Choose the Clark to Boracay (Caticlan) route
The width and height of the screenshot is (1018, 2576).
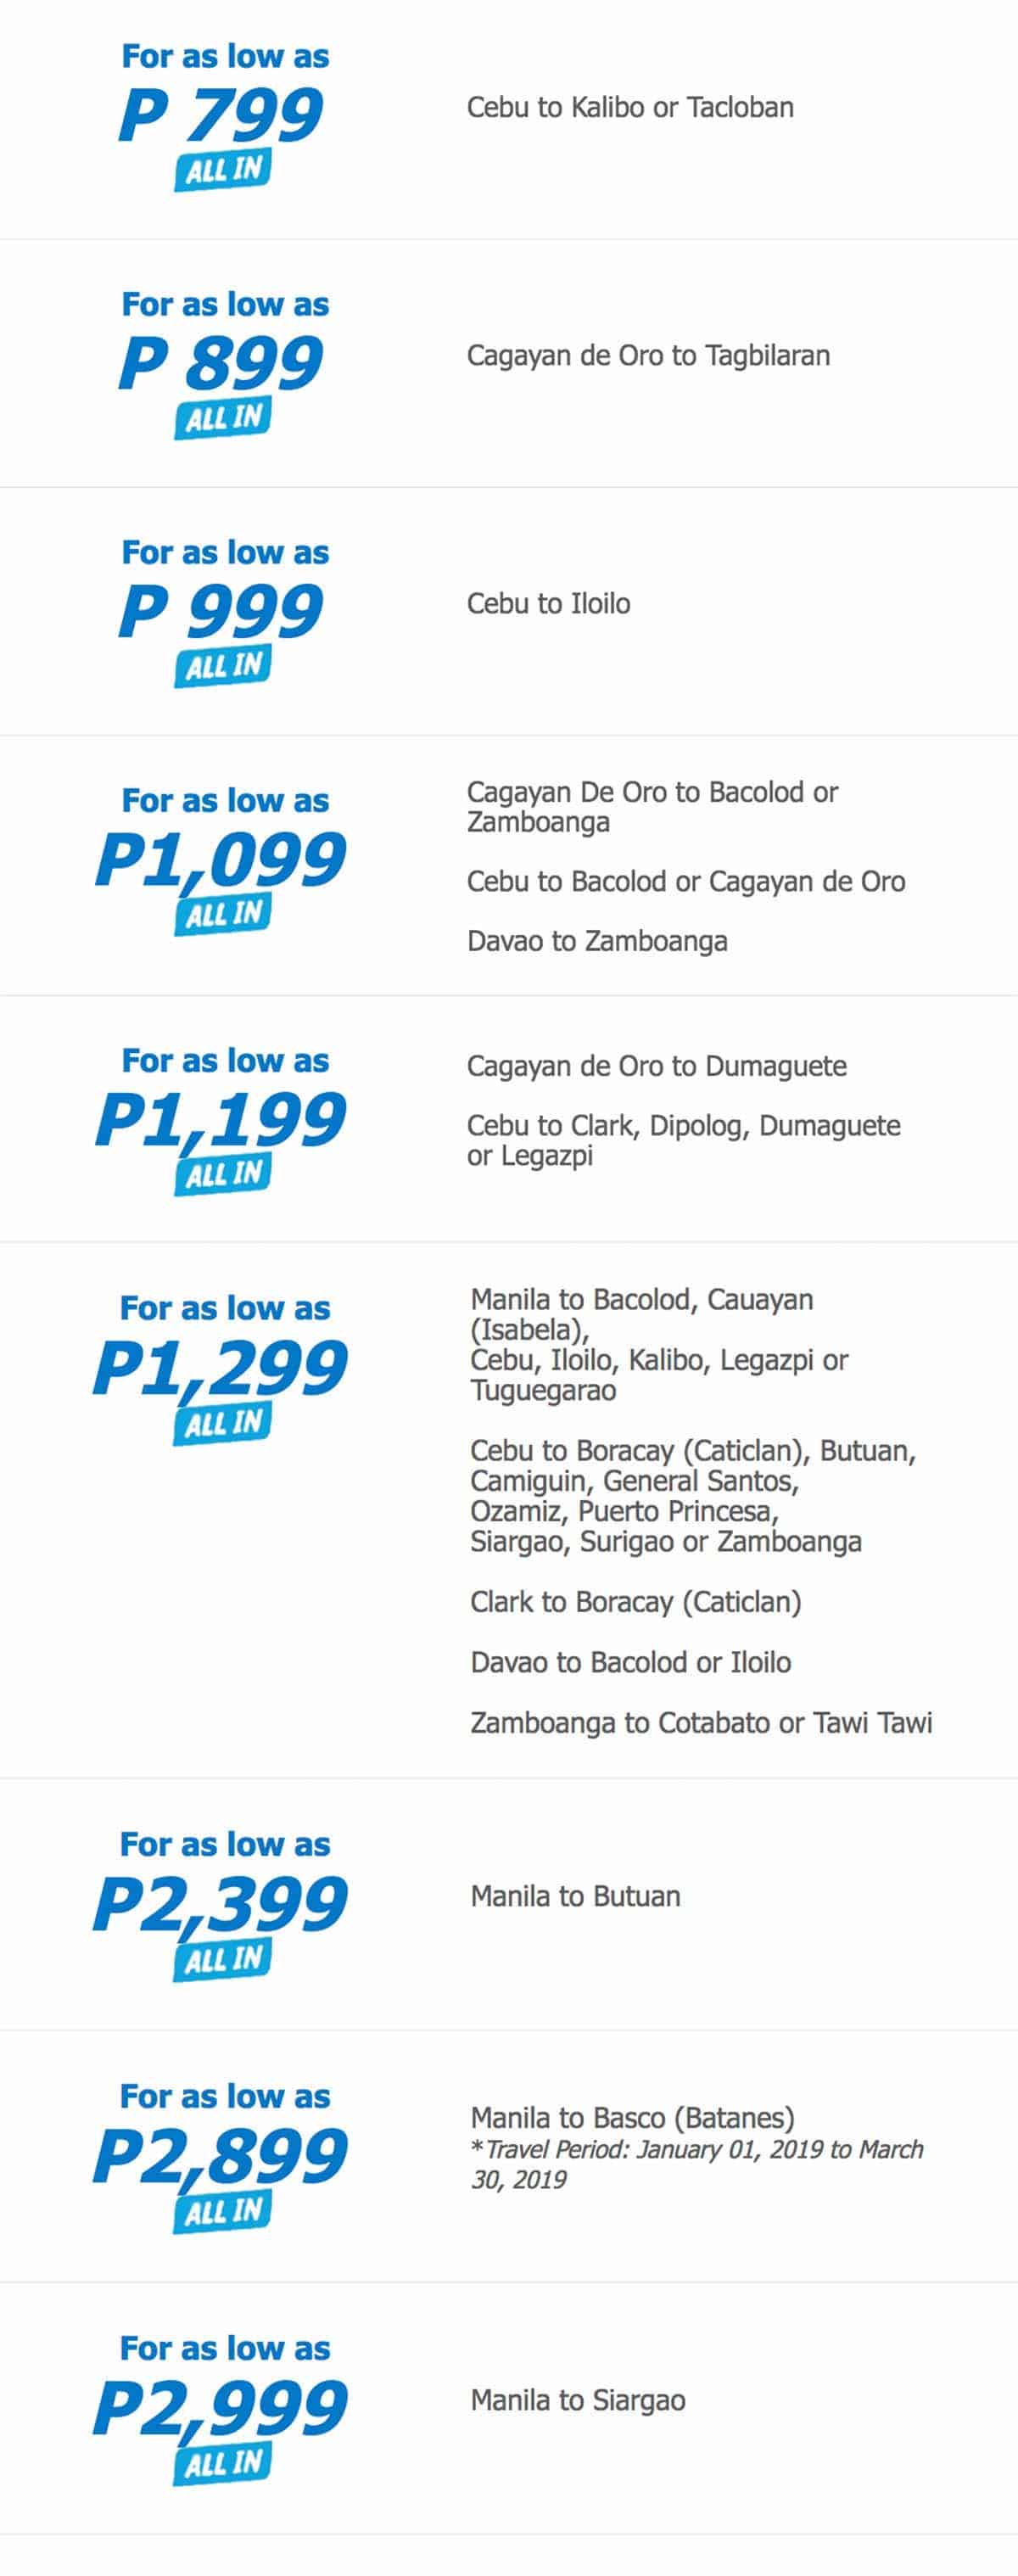click(635, 1602)
